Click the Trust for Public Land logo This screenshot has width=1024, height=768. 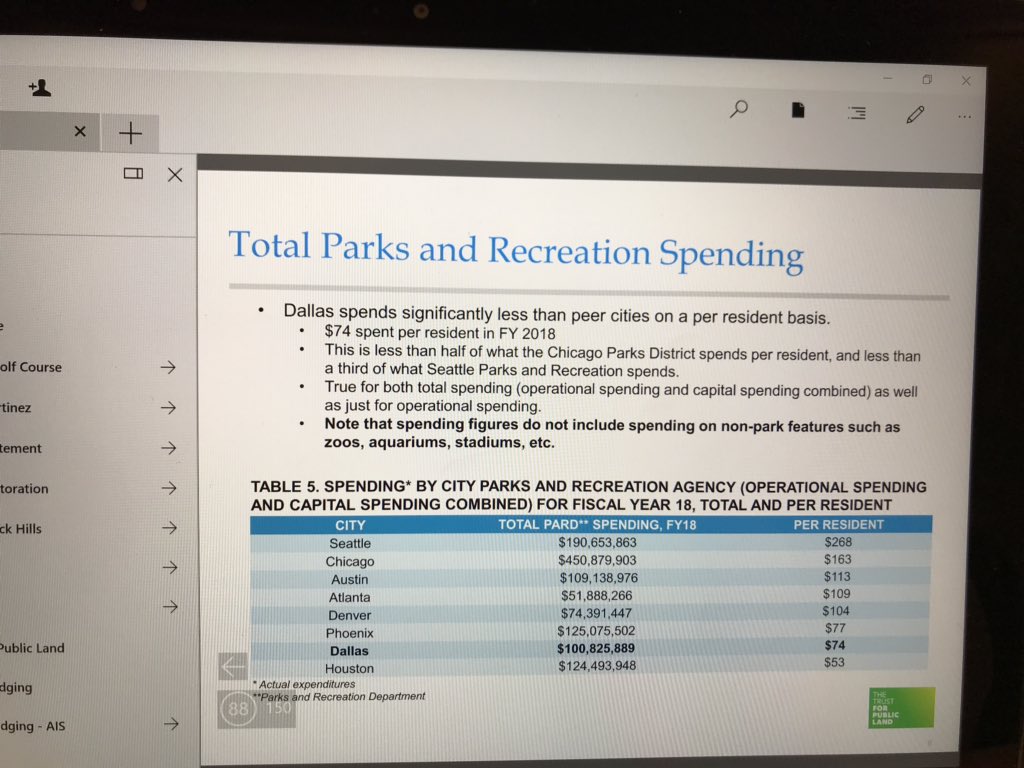901,708
